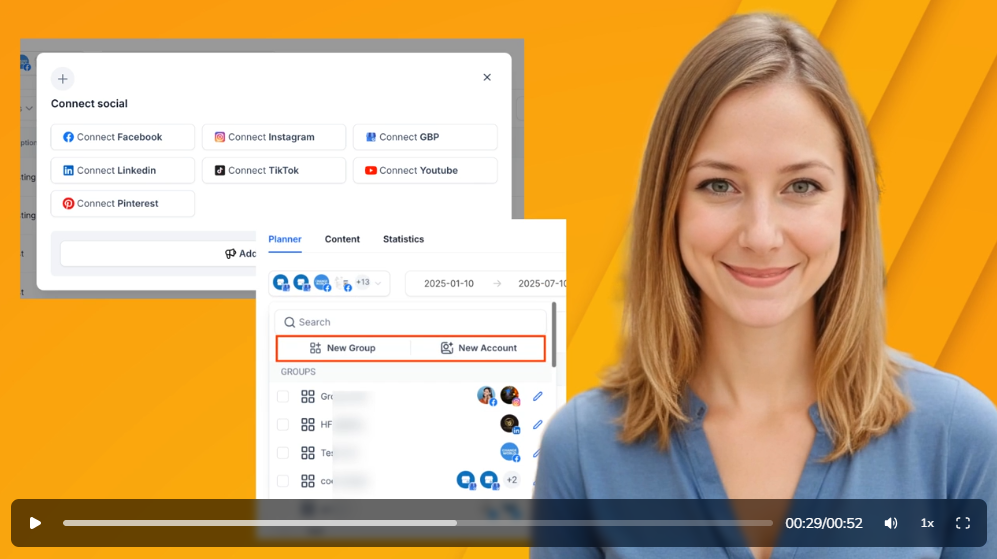Screen dimensions: 997x559
Task: Edit the HF group with pencil icon
Action: (x=538, y=424)
